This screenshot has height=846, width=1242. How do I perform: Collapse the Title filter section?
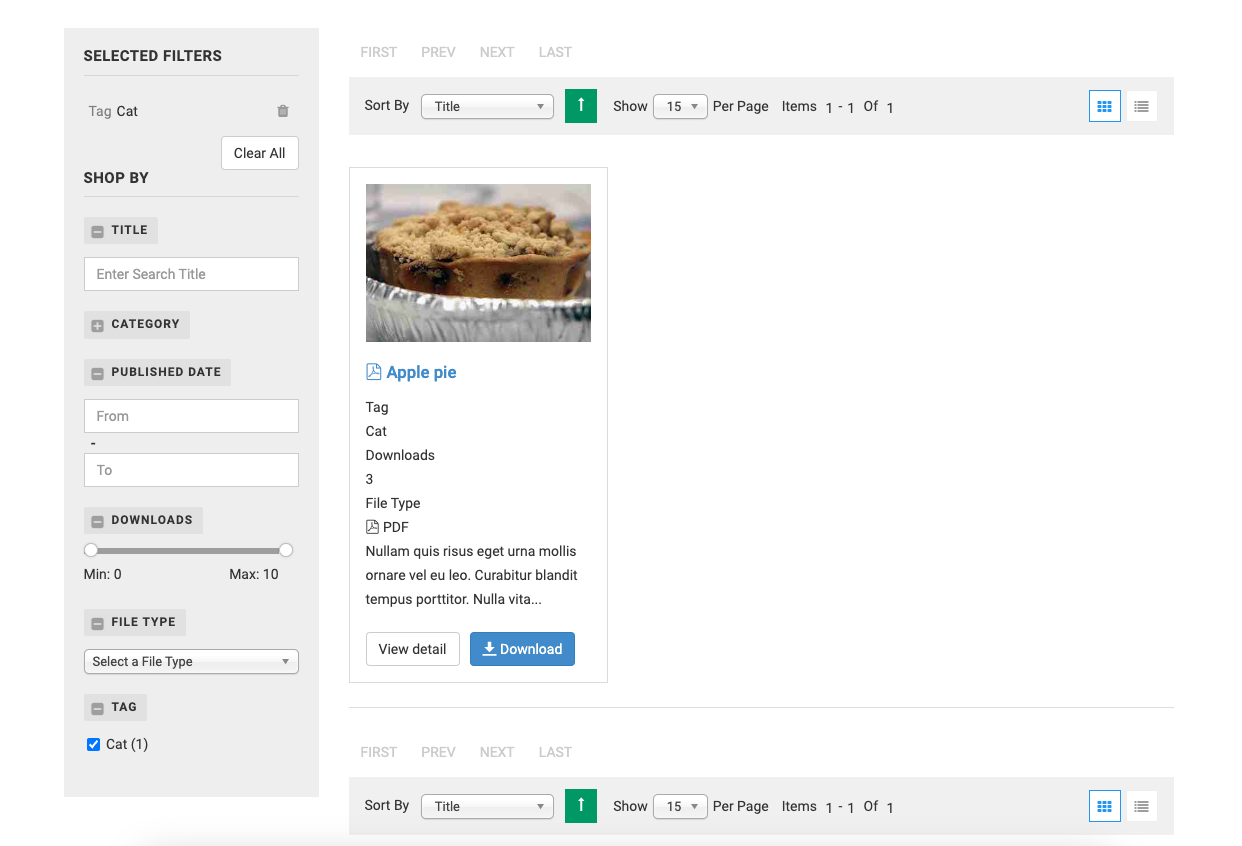(98, 231)
